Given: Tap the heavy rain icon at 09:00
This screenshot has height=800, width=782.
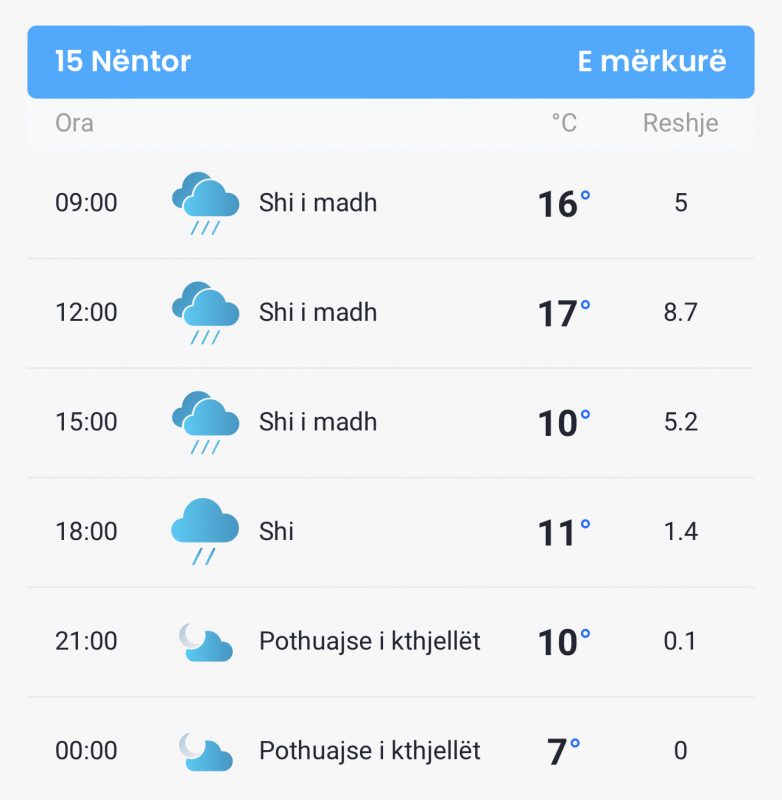Looking at the screenshot, I should tap(205, 203).
